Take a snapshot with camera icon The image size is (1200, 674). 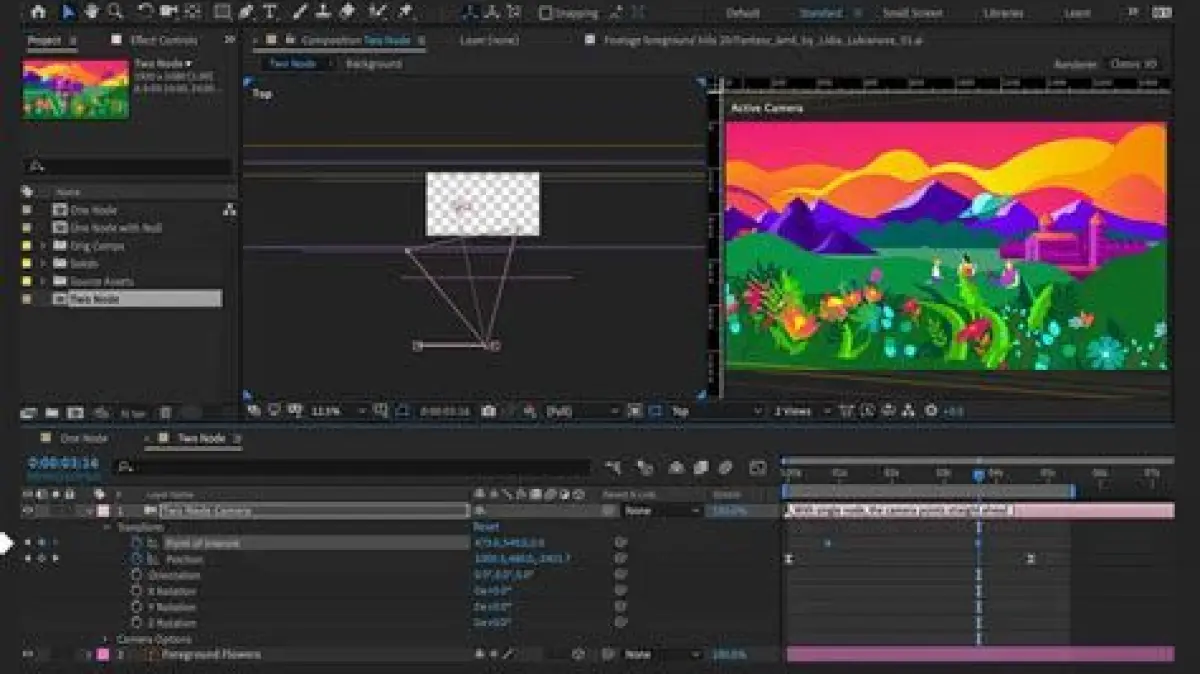[488, 411]
